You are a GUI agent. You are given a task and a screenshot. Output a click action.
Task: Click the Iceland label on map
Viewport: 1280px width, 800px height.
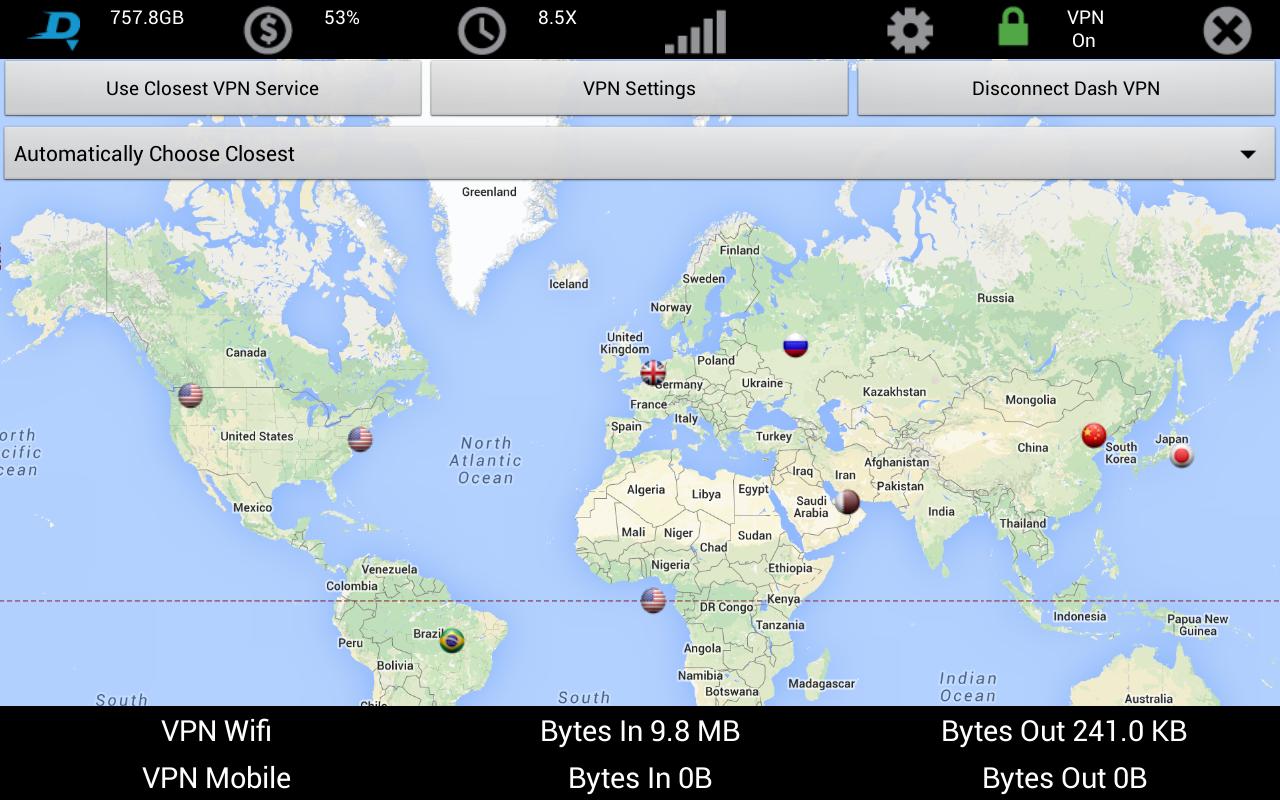click(x=569, y=284)
